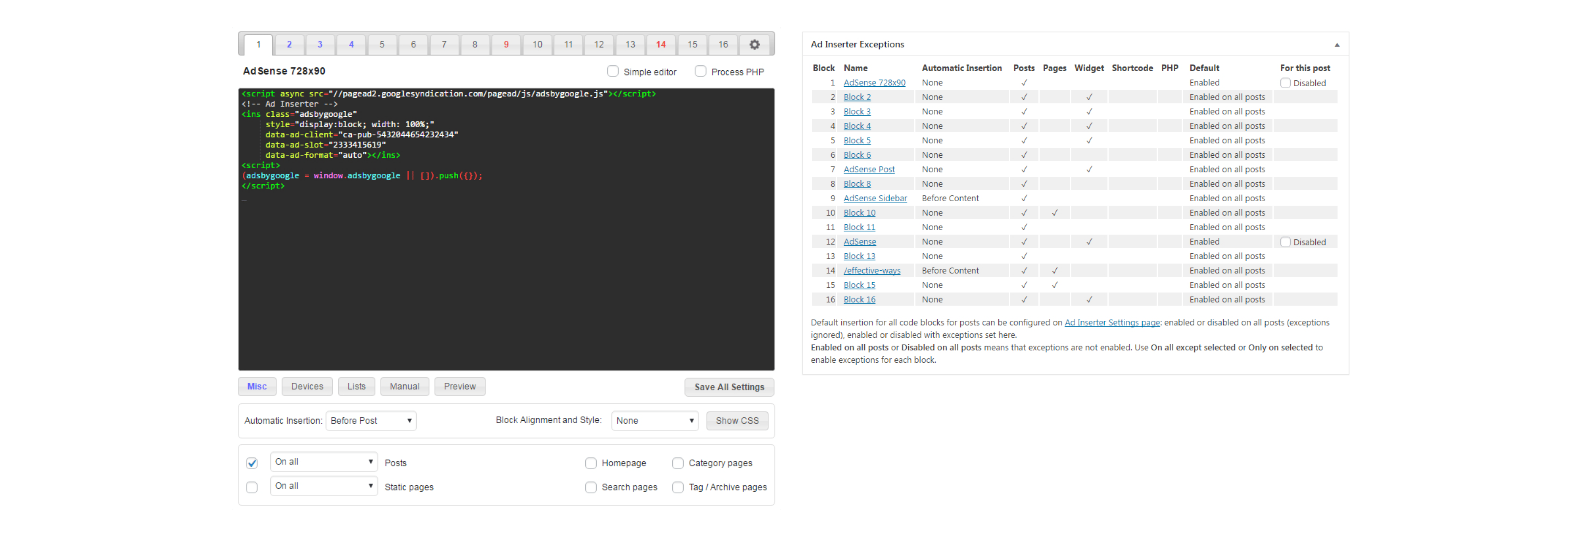Open the Block 3 link
The width and height of the screenshot is (1582, 538).
(x=857, y=112)
